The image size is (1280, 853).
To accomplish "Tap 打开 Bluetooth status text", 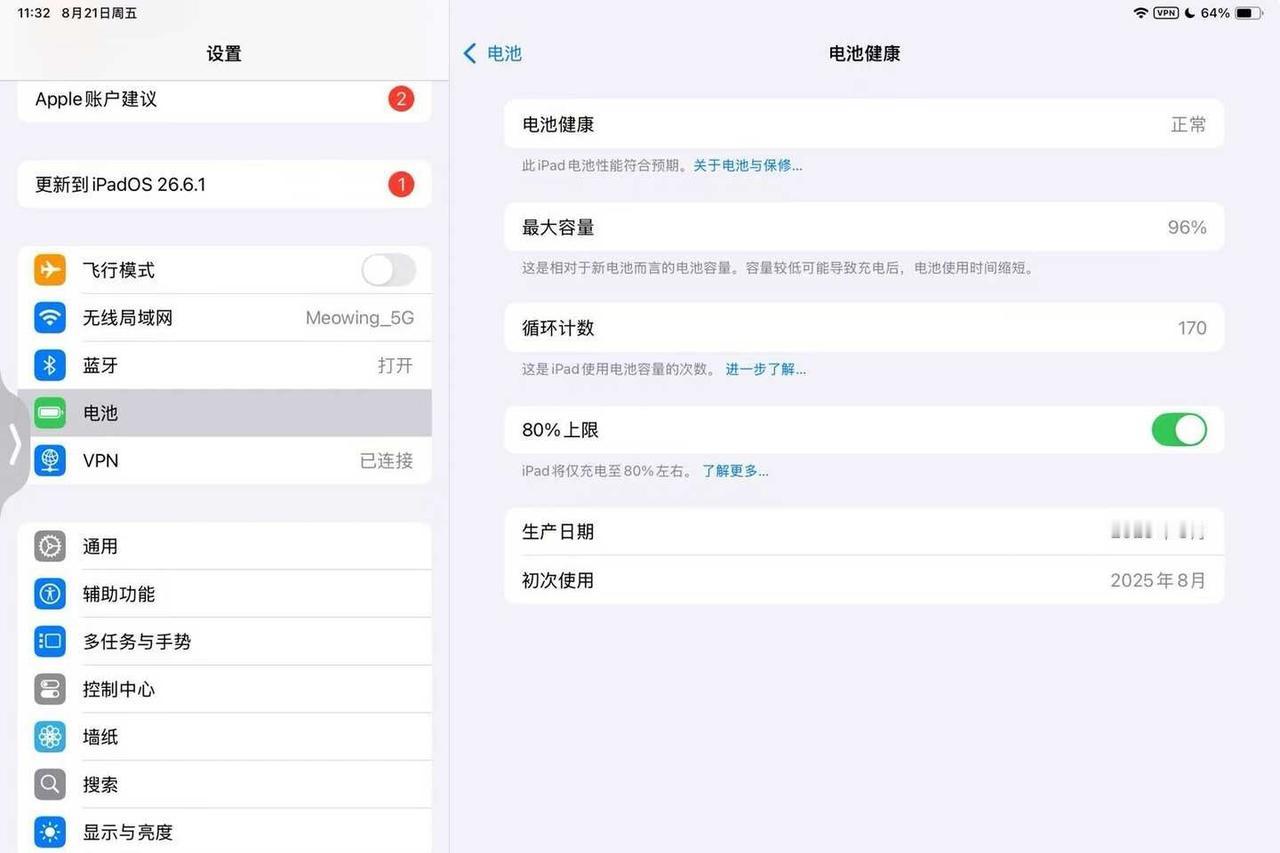I will point(395,365).
